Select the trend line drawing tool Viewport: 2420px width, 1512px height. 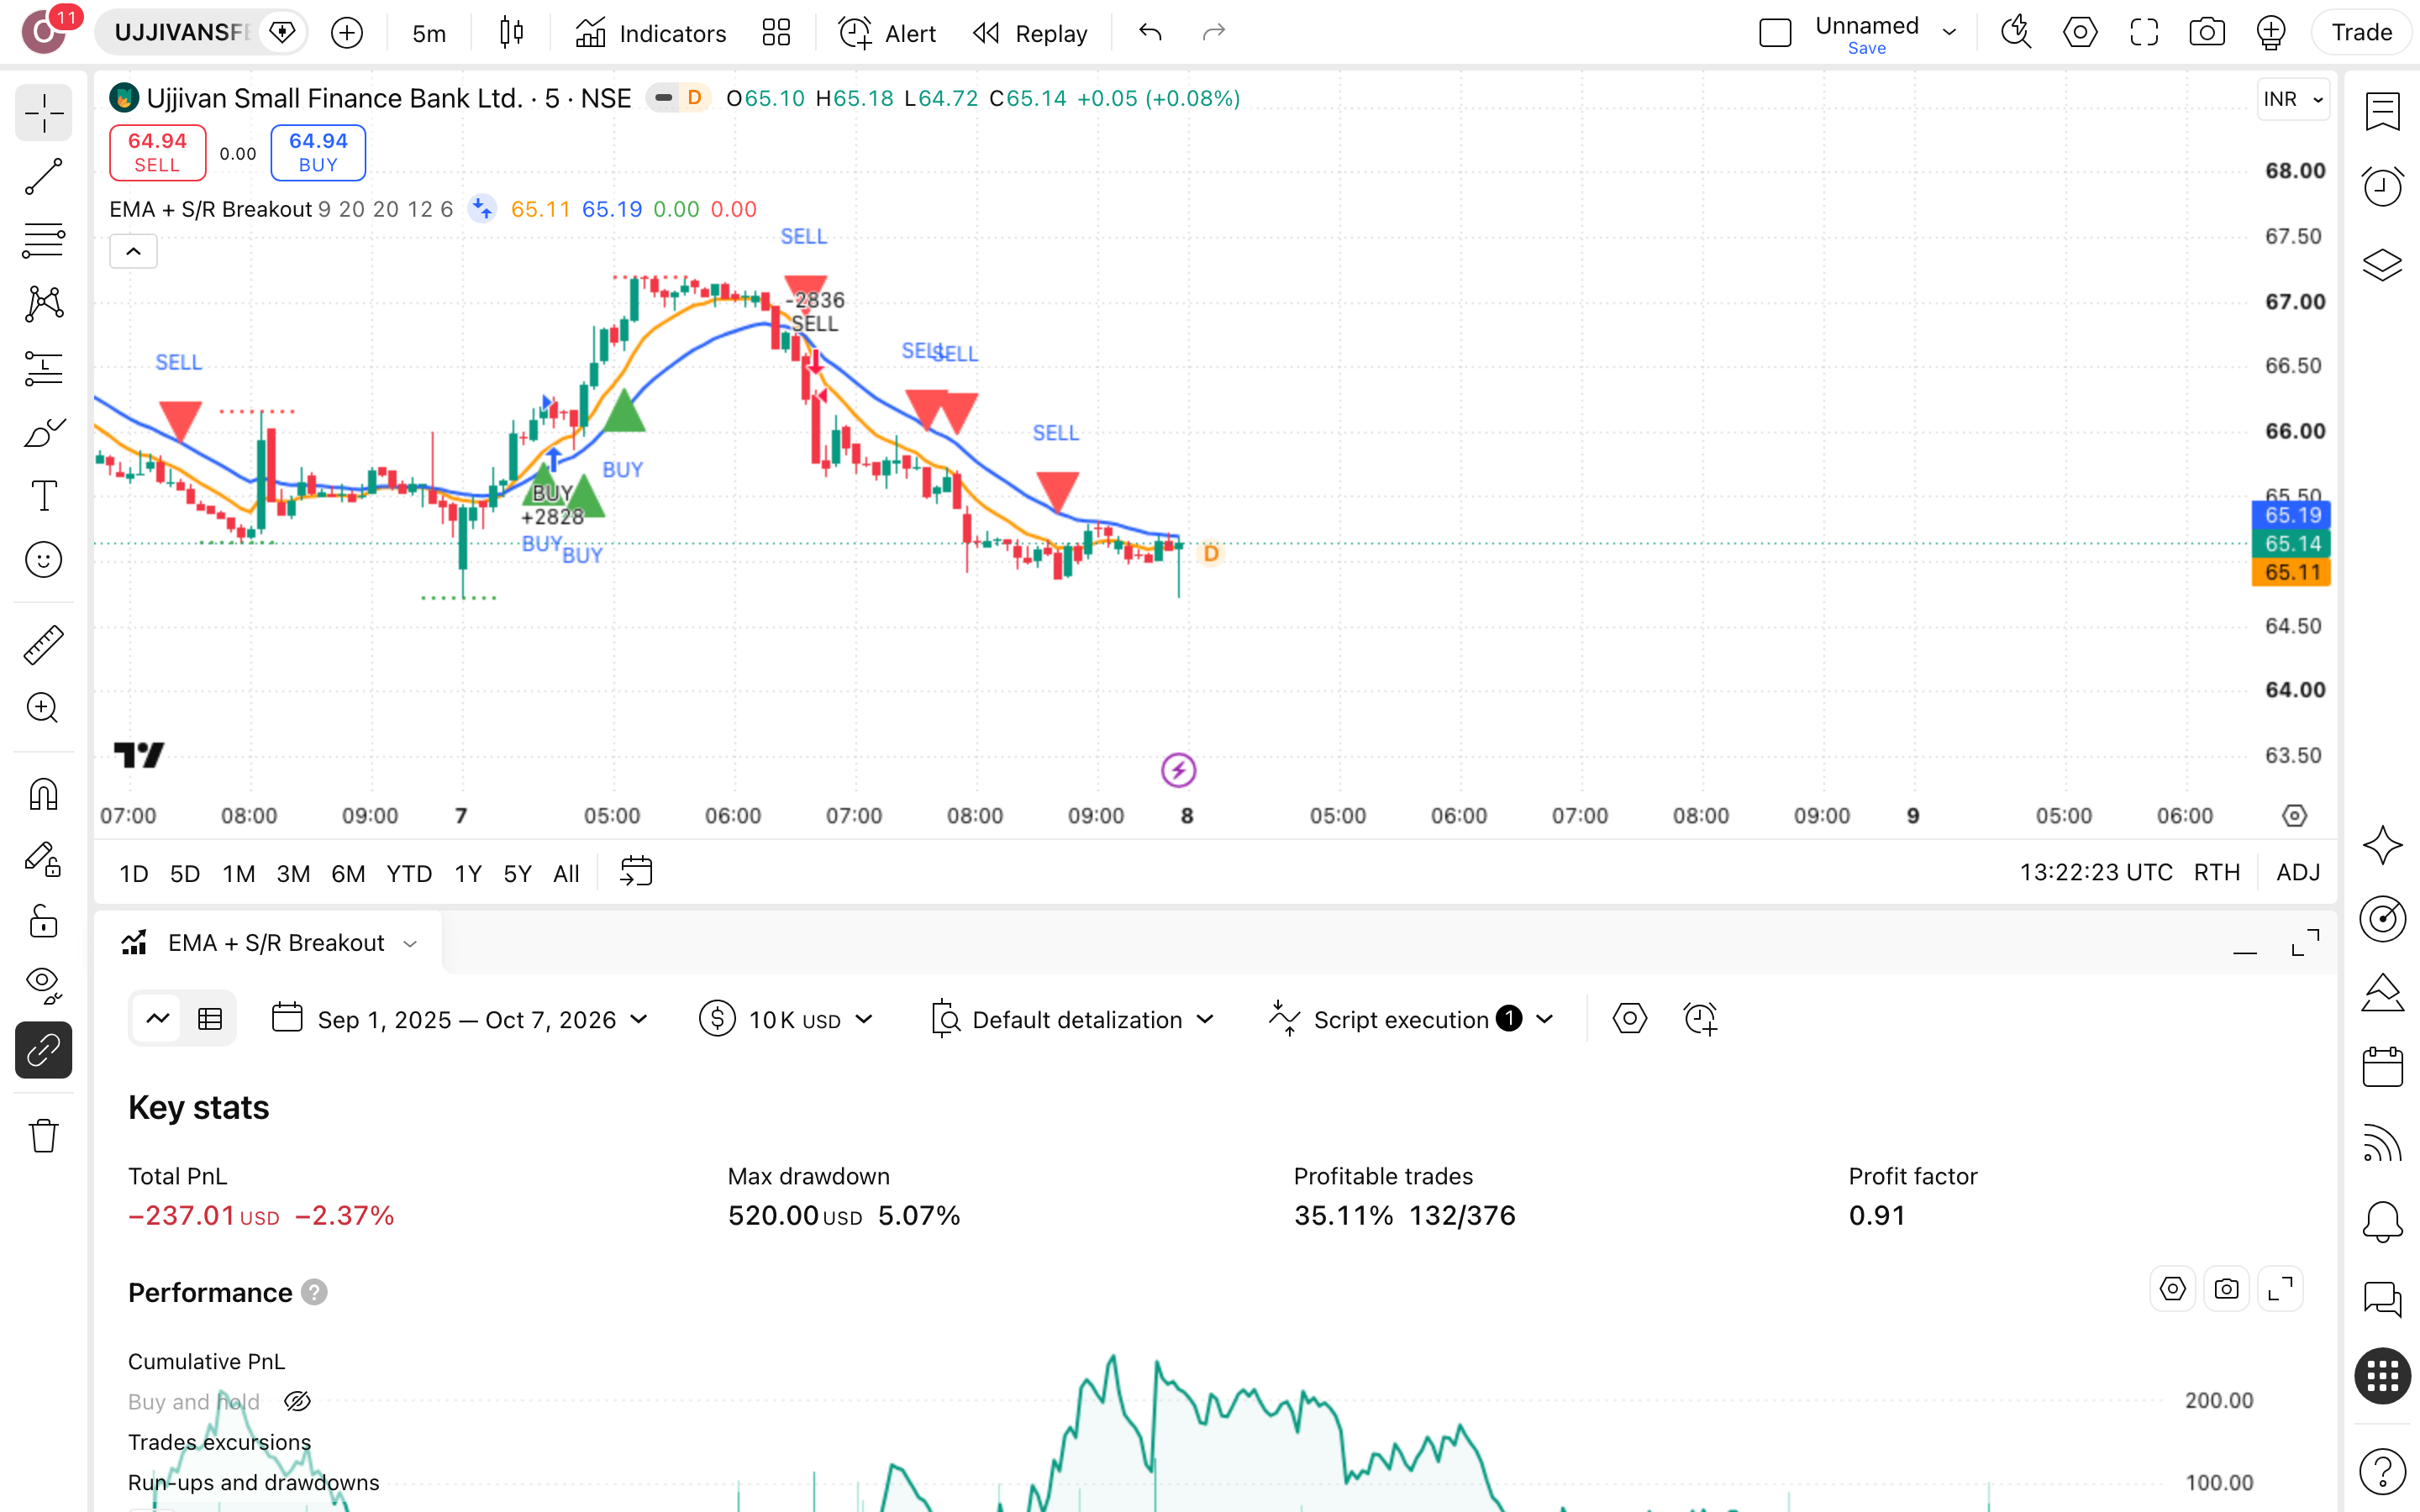pyautogui.click(x=43, y=177)
